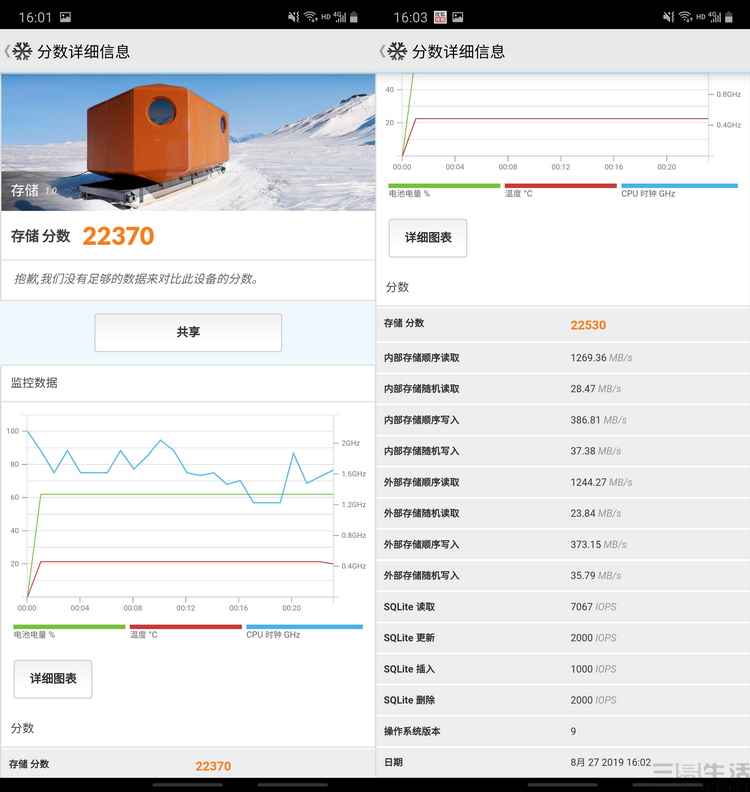This screenshot has width=750, height=792.
Task: Tap the battery icon in right status bar
Action: point(729,17)
